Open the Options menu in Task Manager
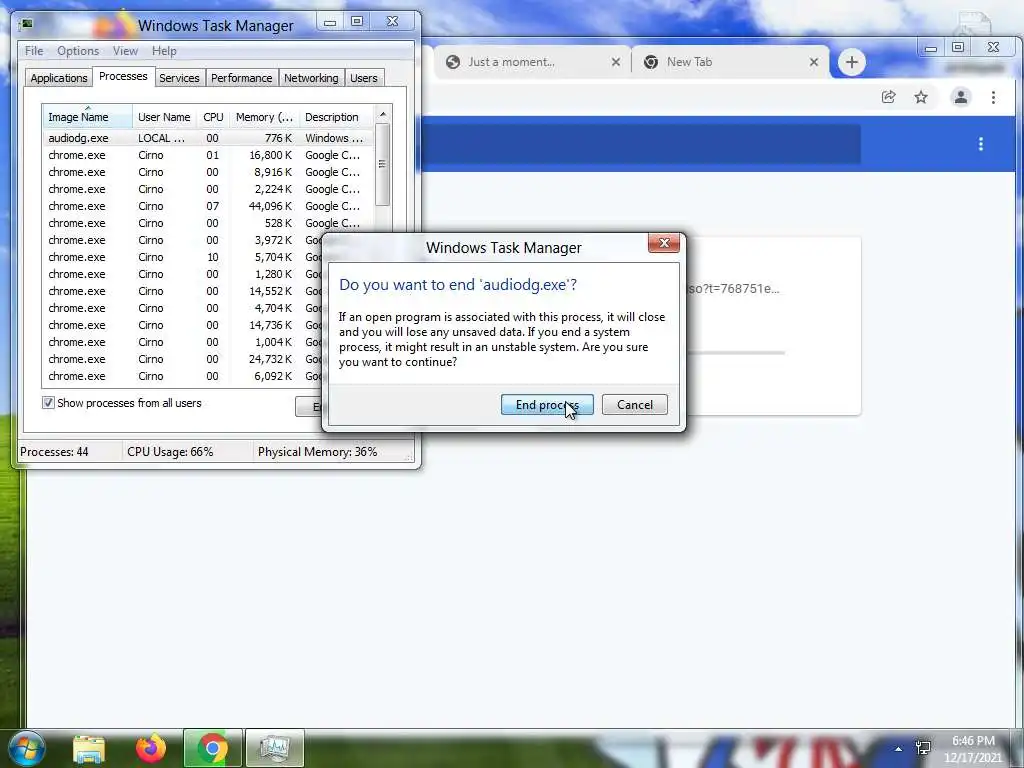Screen dimensions: 1024x768 tap(78, 50)
